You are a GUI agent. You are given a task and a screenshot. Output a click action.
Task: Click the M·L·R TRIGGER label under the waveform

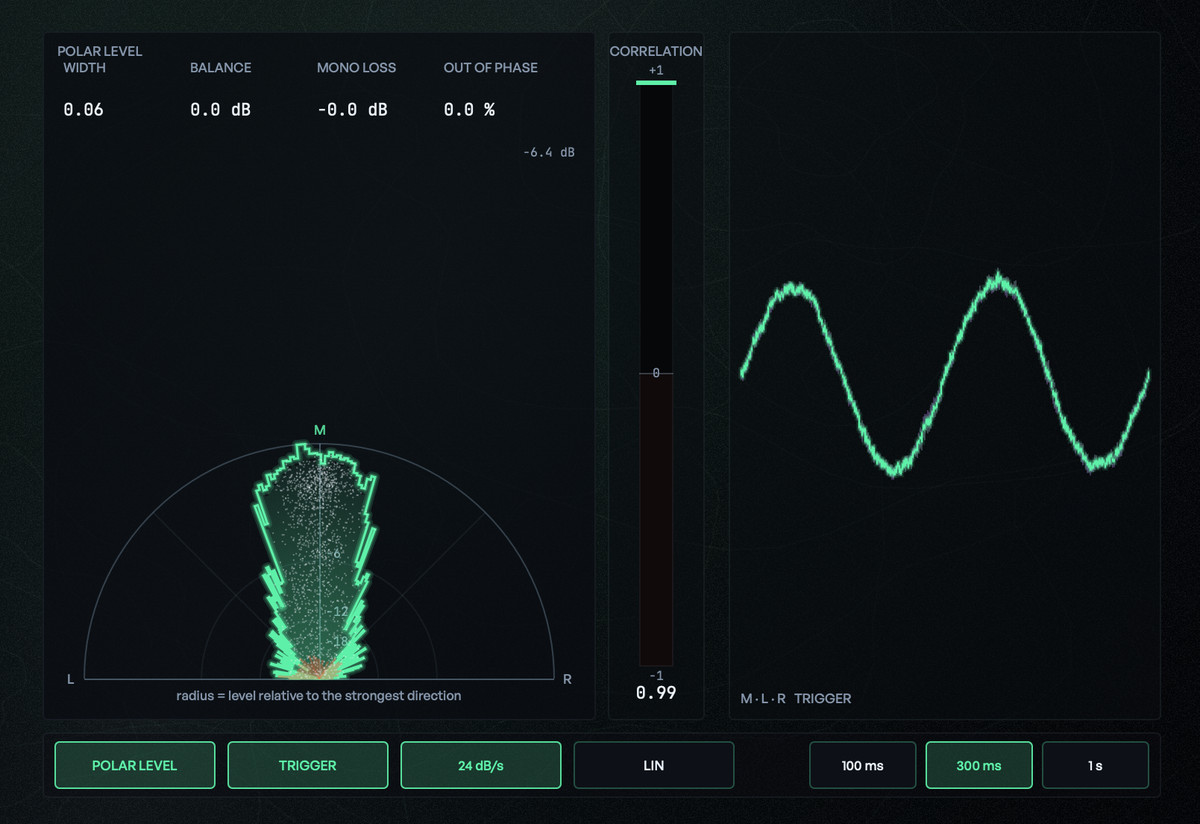[796, 699]
